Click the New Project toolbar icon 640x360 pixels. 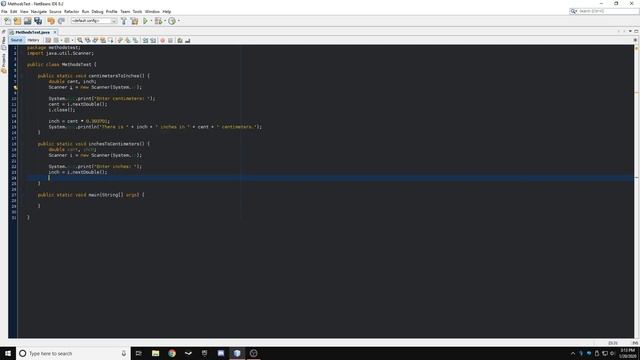17,21
